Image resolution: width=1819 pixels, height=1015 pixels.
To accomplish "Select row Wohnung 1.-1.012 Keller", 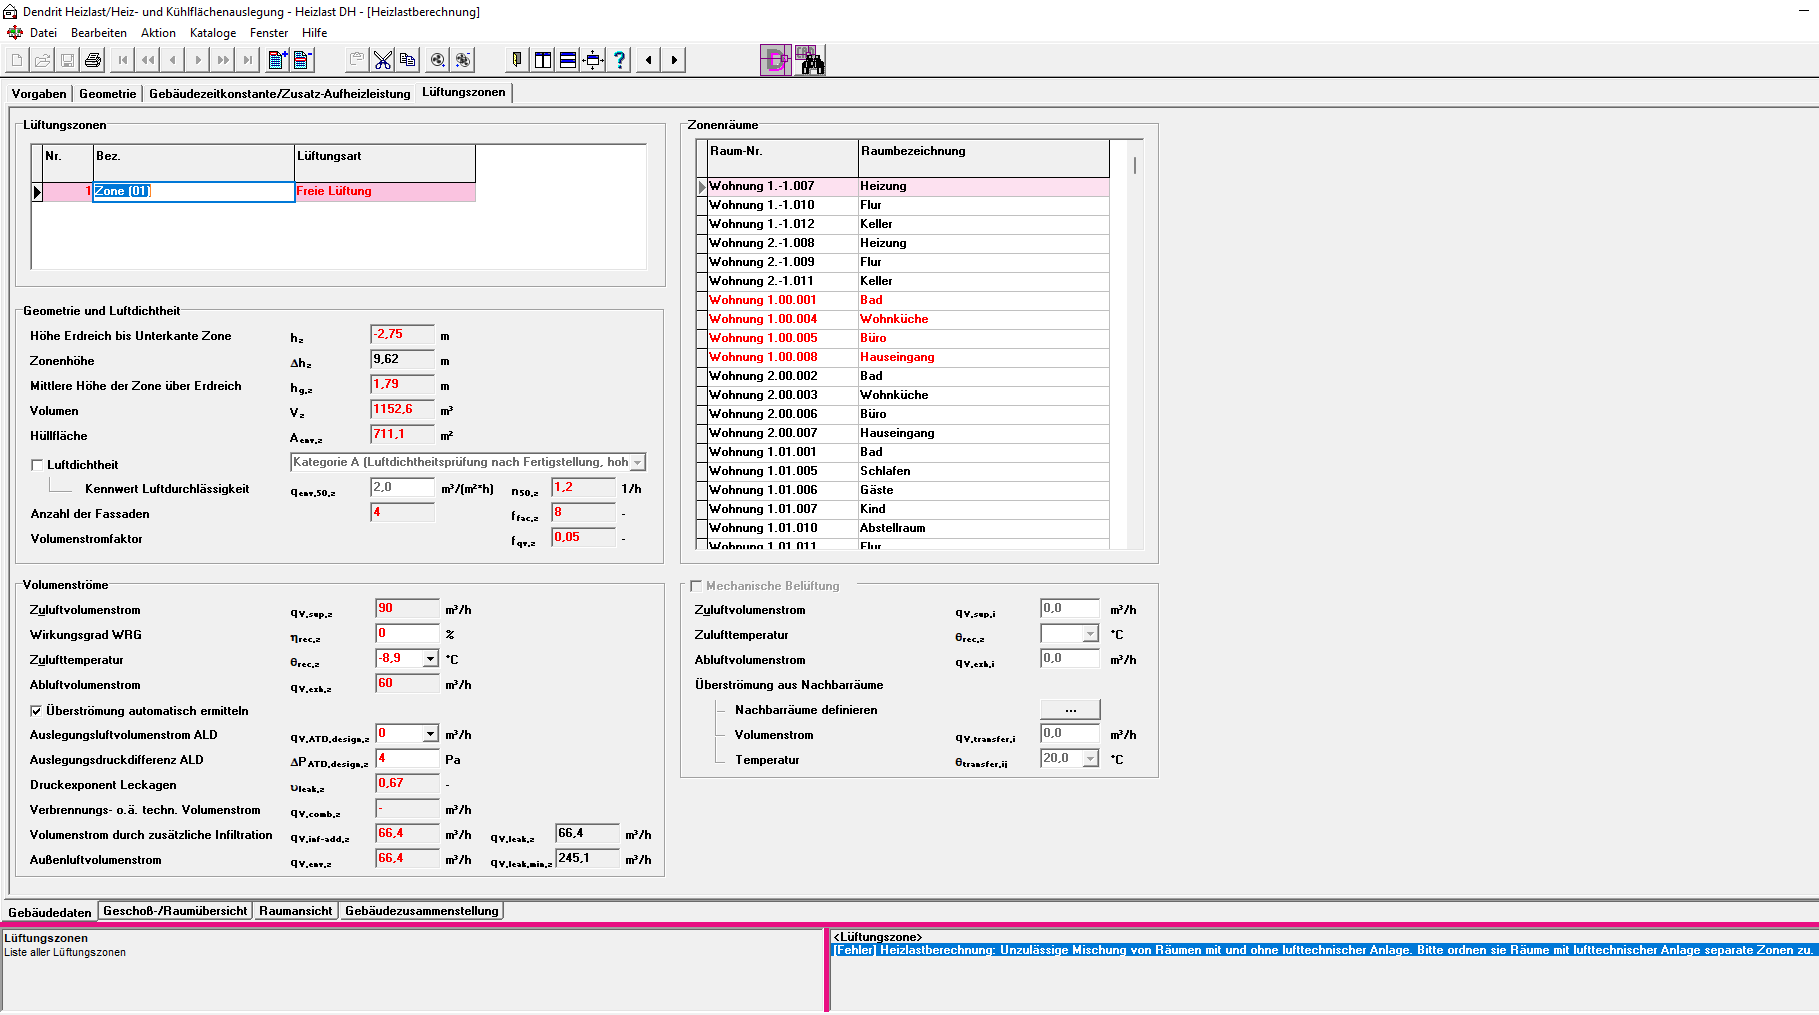I will (x=908, y=224).
